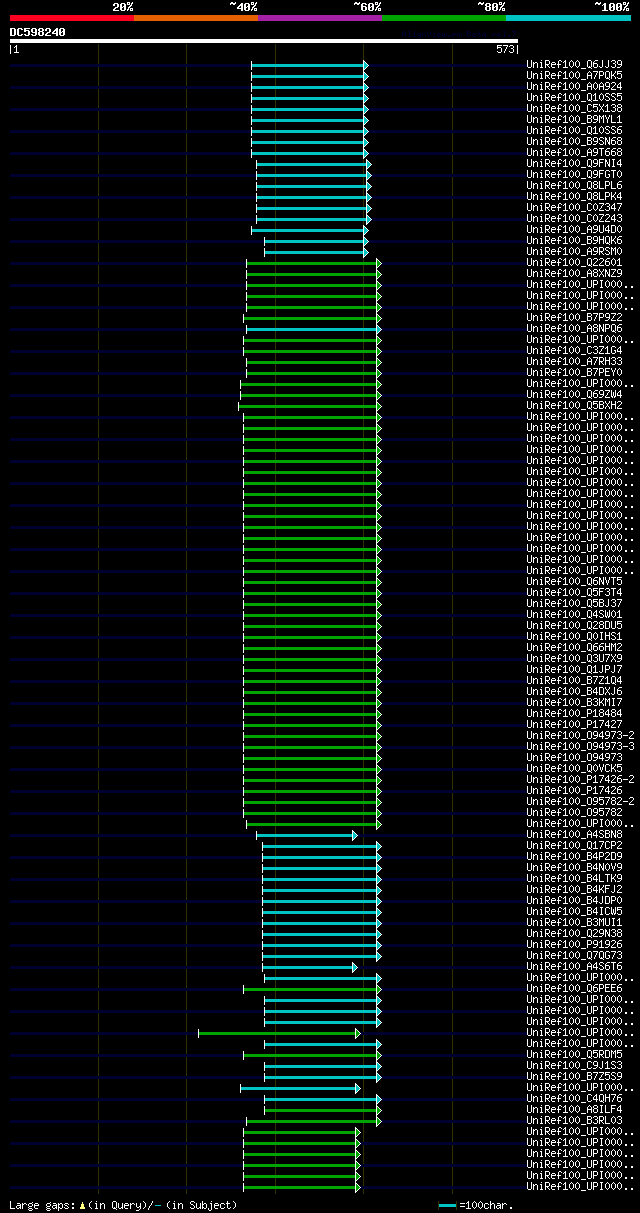Select the UniRef100_Q10SS6 label
640x1213 pixels.
(x=574, y=130)
